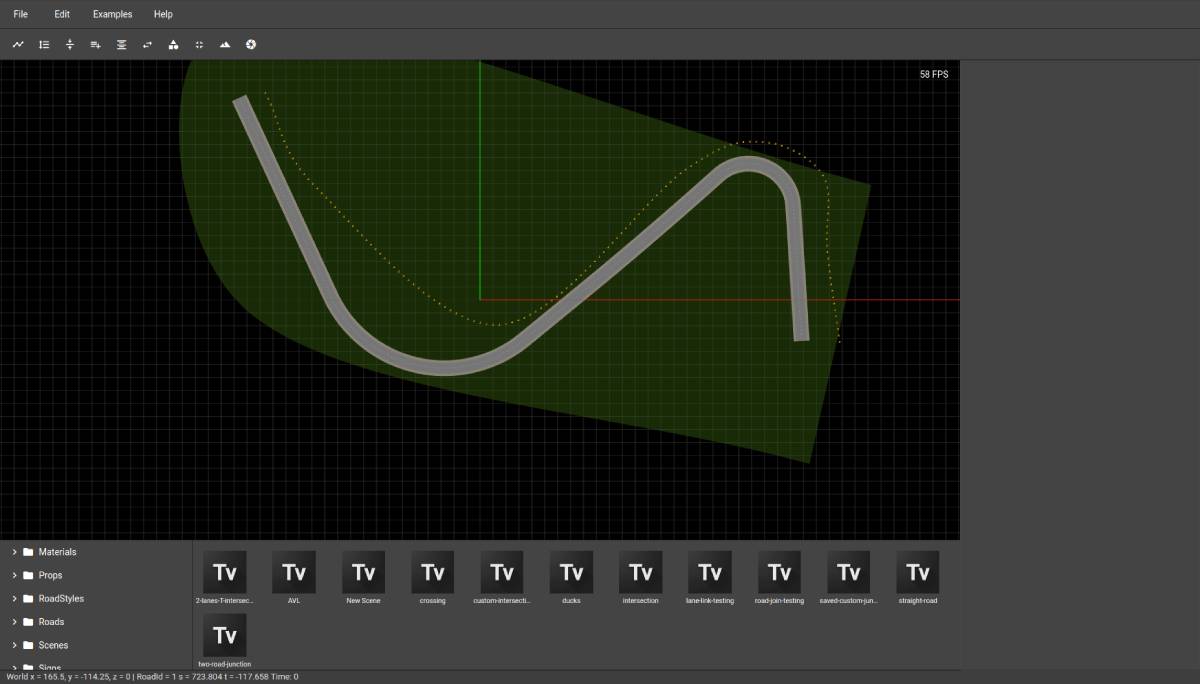Open the File menu
This screenshot has width=1200, height=684.
click(21, 14)
